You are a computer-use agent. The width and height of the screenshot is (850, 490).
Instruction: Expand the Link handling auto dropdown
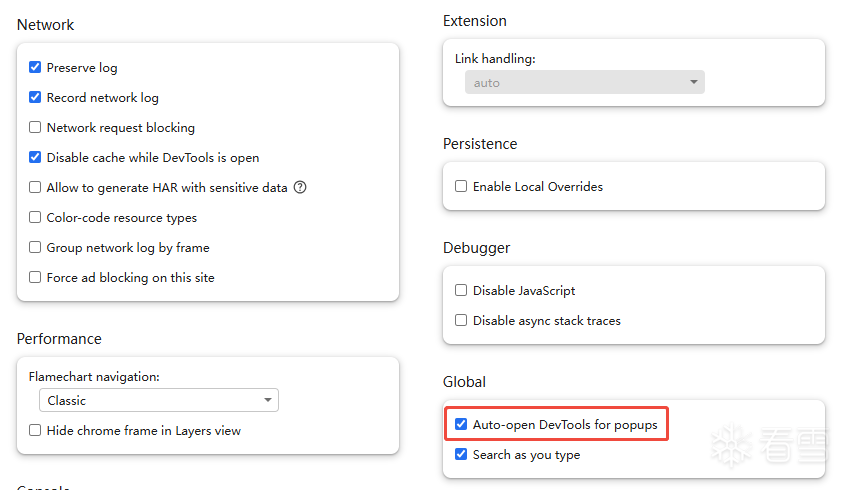(584, 83)
